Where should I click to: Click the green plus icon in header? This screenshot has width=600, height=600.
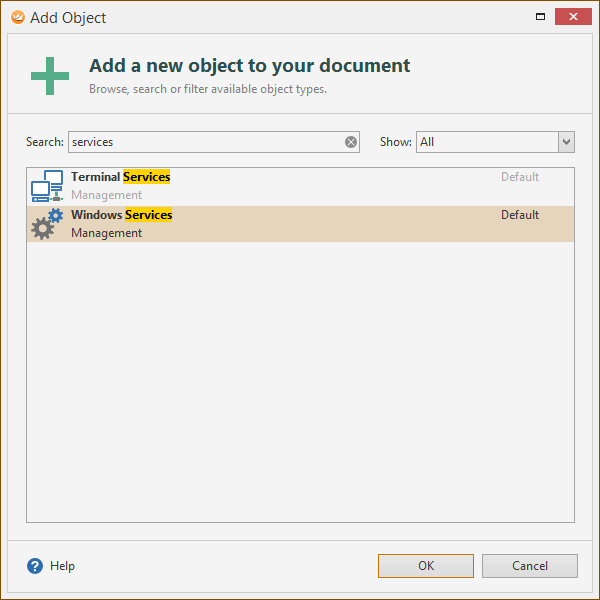coord(50,76)
